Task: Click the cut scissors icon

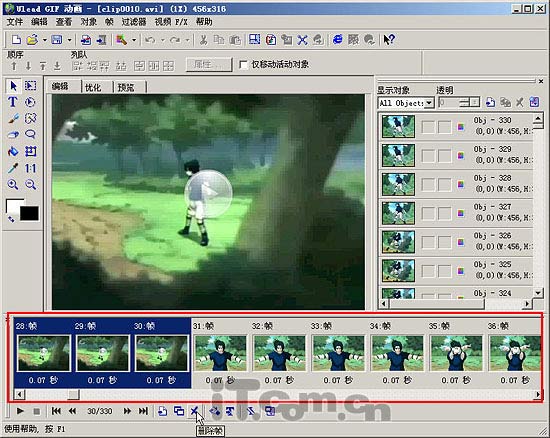Action: point(203,40)
